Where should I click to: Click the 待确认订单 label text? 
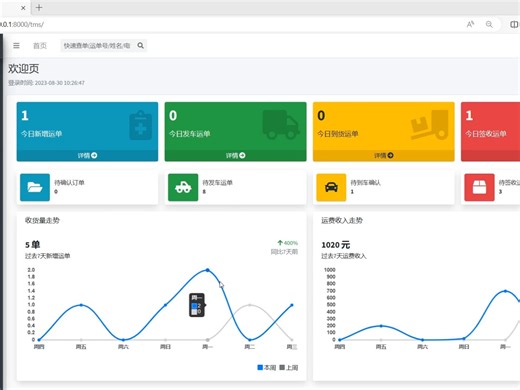click(x=69, y=182)
